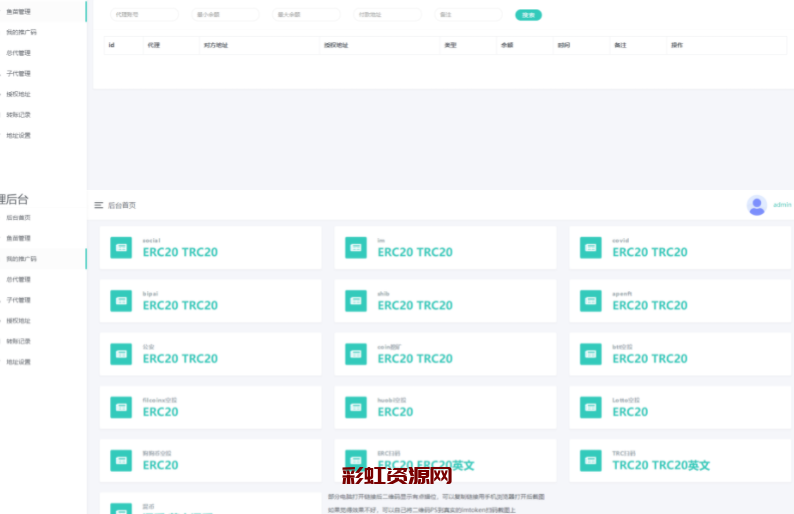The height and width of the screenshot is (514, 794).
Task: Open 后台首页 in the sidebar menu
Action: coord(19,217)
